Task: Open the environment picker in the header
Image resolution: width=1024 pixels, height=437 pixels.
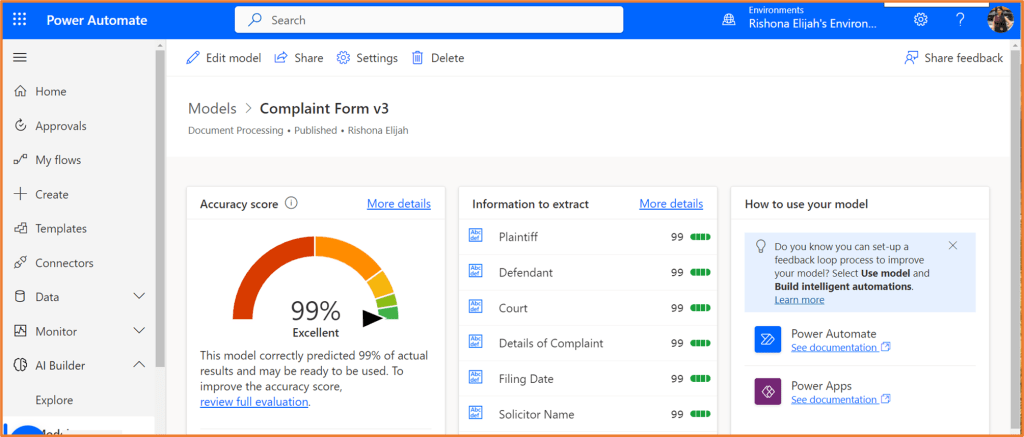Action: 800,20
